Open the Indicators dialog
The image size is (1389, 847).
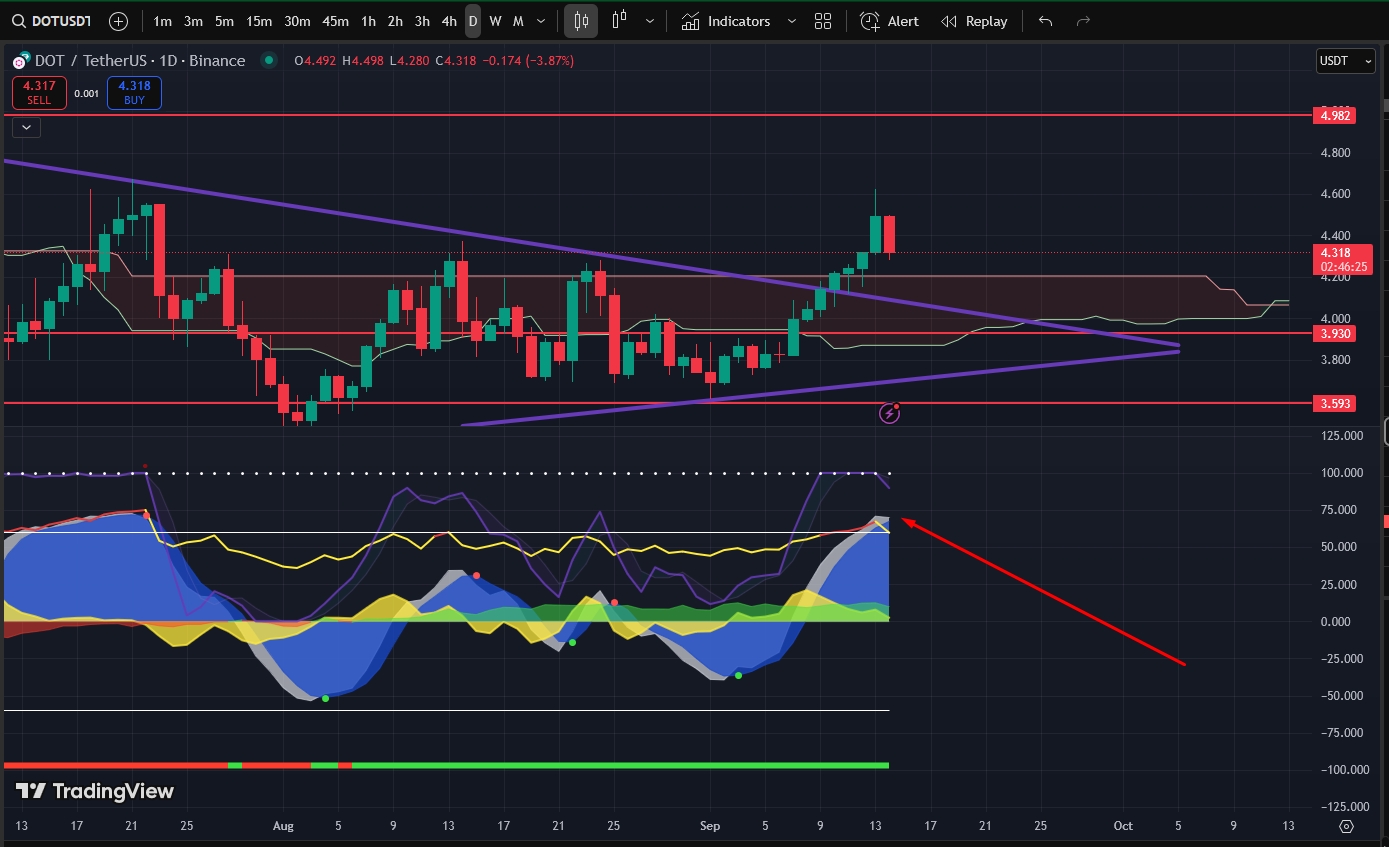pos(726,21)
